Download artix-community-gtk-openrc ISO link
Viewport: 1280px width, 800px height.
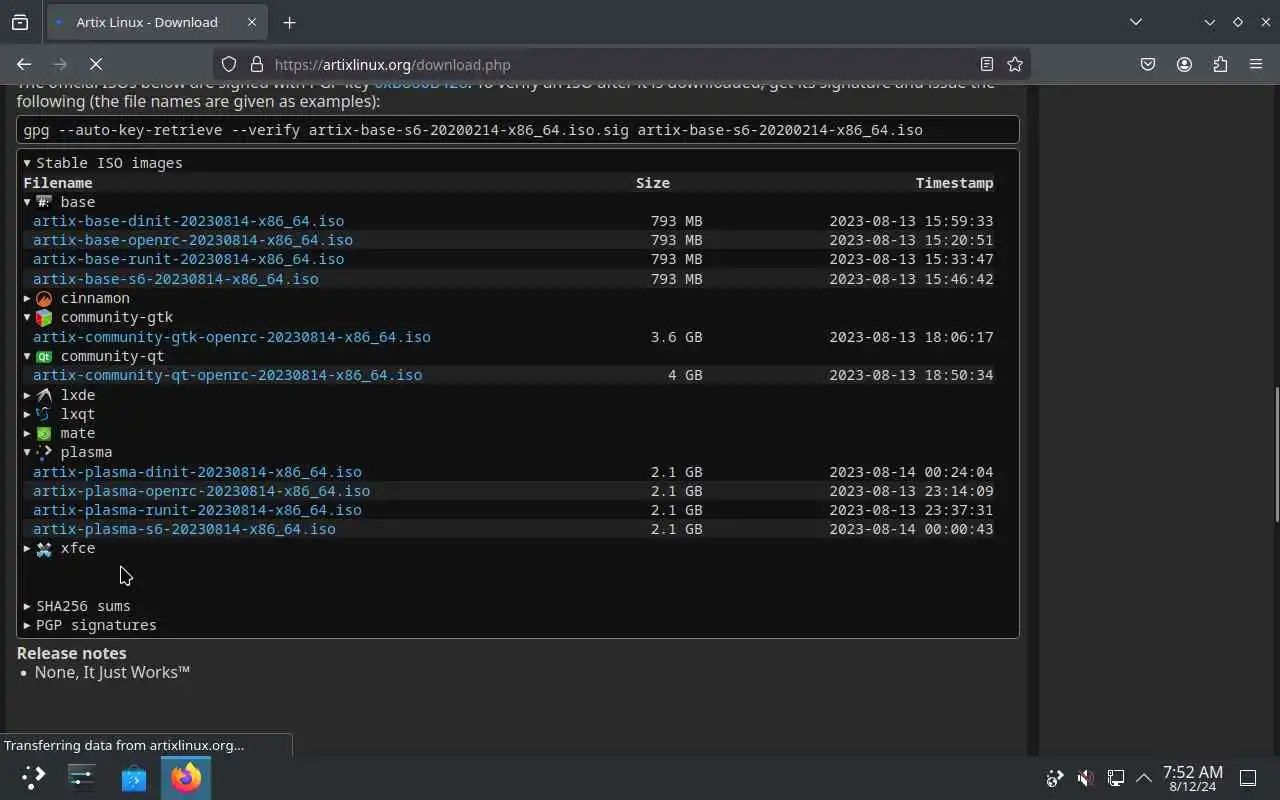pyautogui.click(x=232, y=337)
